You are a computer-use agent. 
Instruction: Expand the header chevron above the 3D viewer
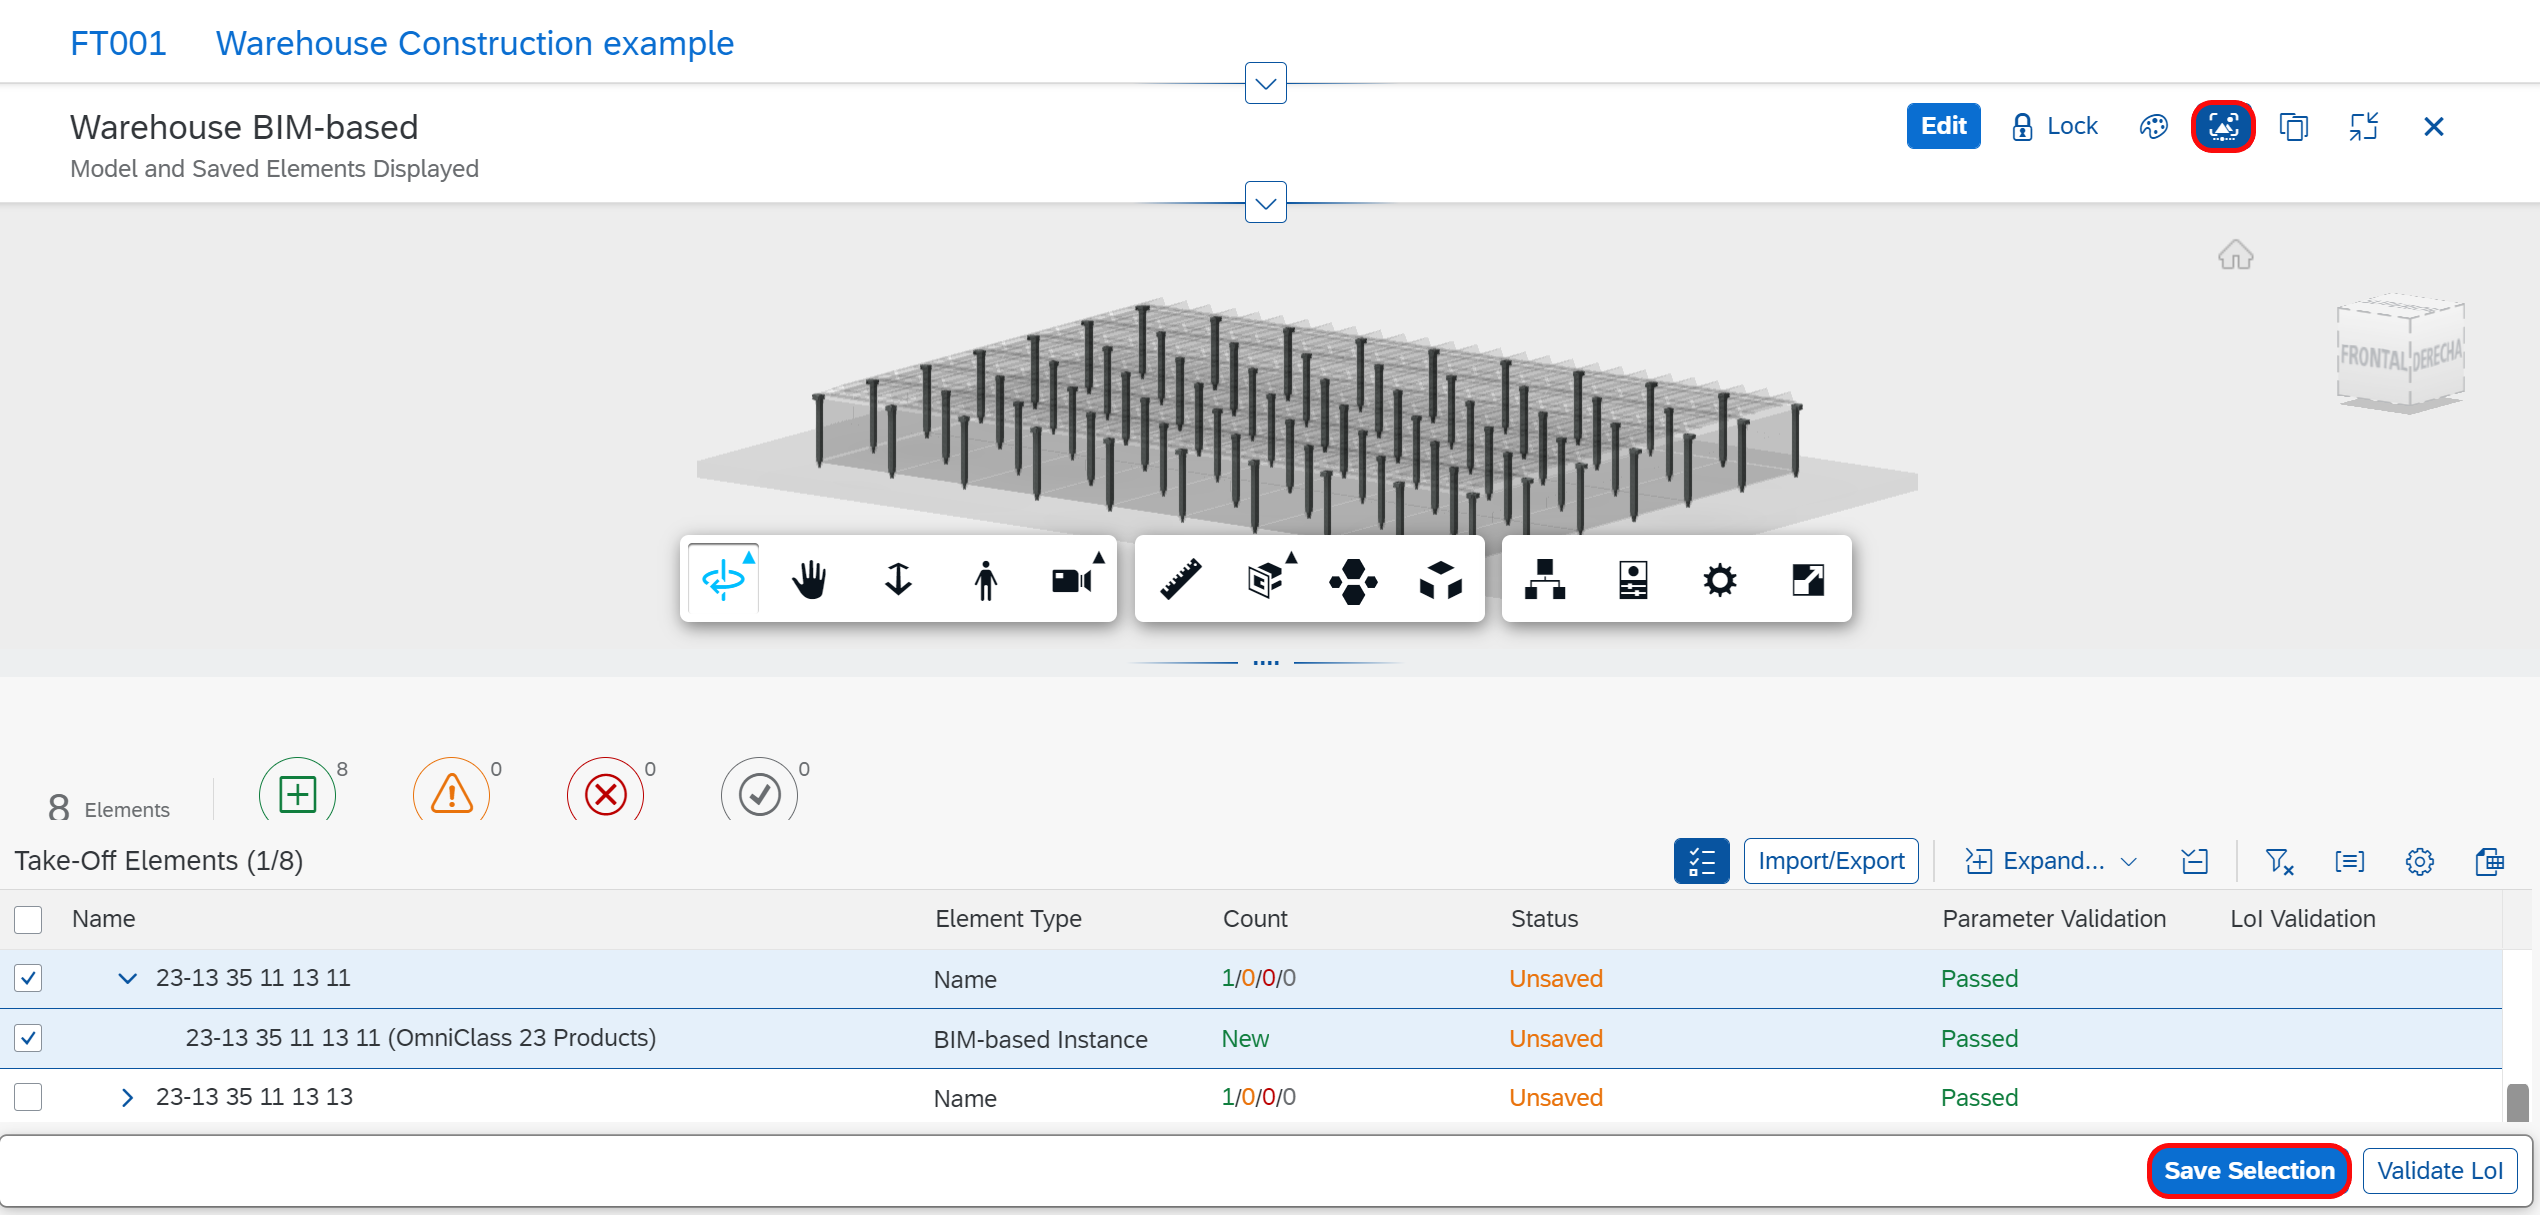(x=1265, y=203)
